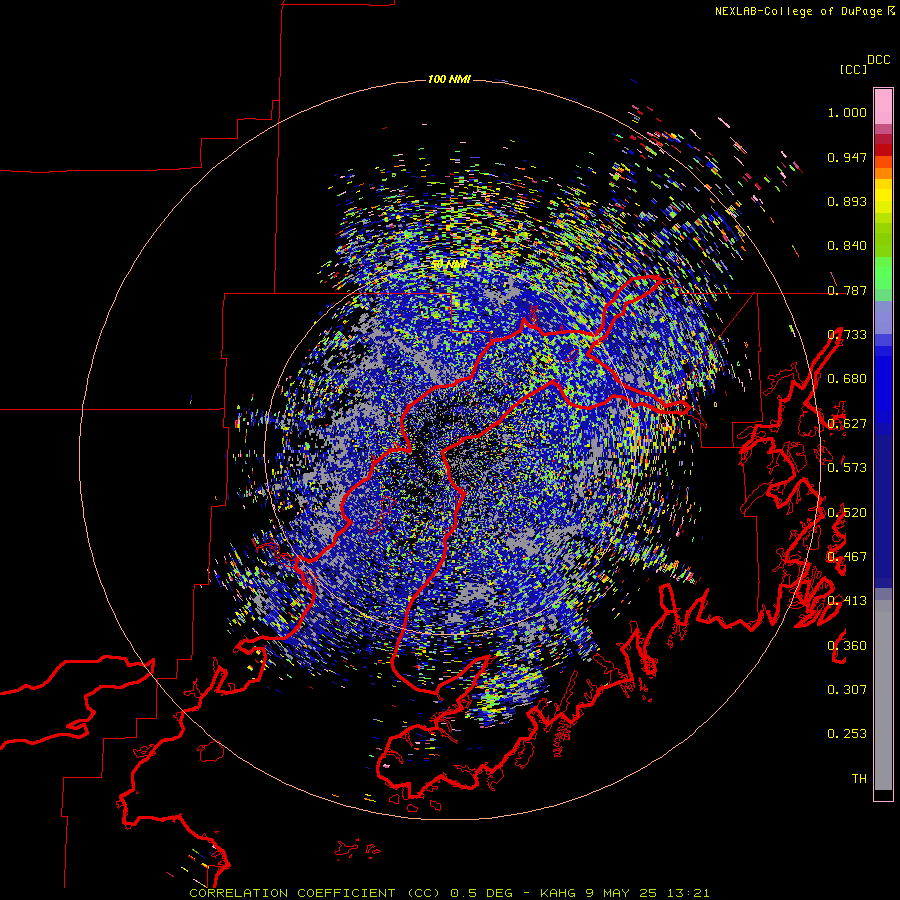The image size is (900, 900).
Task: Click the 0.573 scale value
Action: (x=847, y=468)
